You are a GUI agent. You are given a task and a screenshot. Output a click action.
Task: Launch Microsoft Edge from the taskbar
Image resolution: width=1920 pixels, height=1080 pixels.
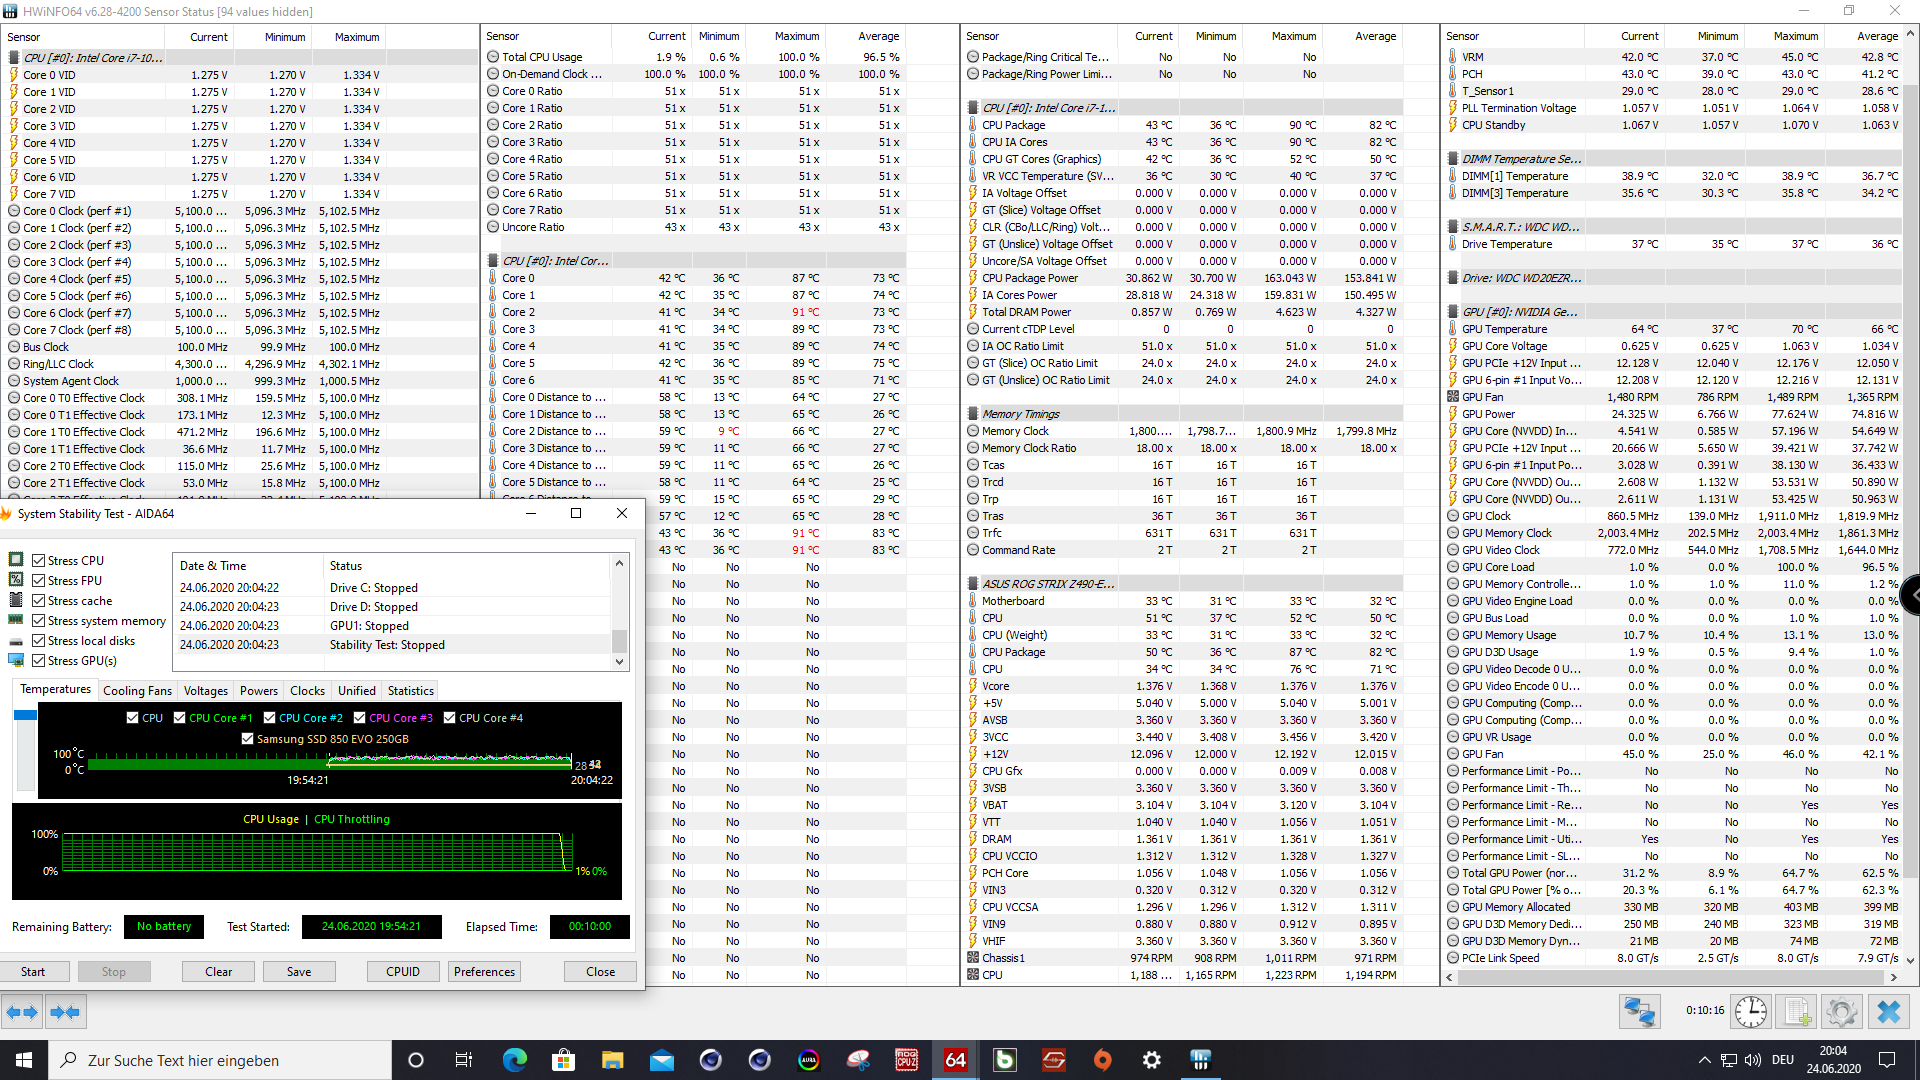[x=514, y=1060]
